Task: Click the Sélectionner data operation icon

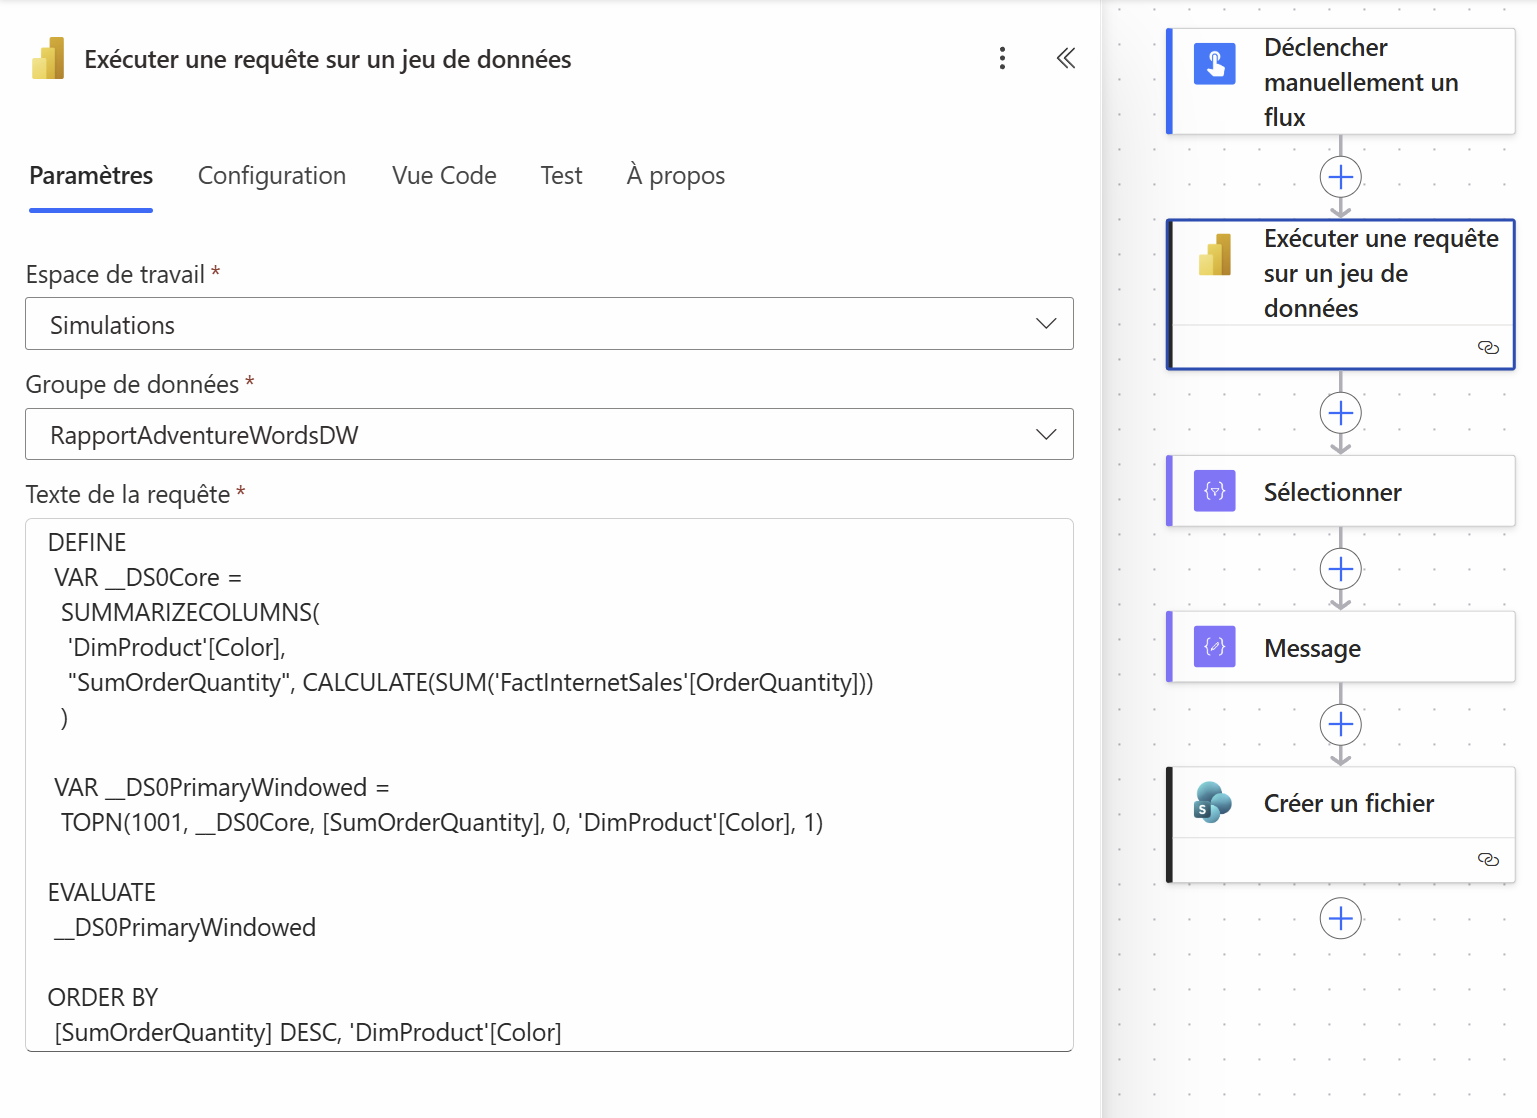Action: tap(1215, 491)
